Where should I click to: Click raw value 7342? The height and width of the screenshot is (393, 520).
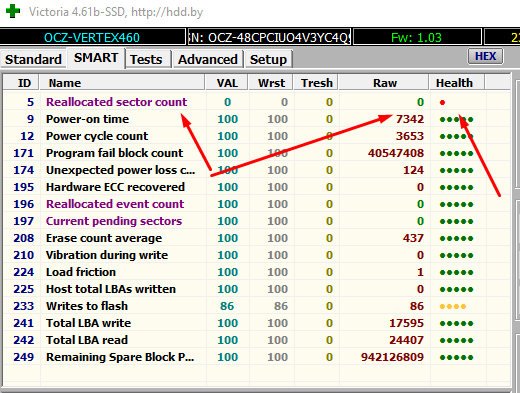[410, 119]
